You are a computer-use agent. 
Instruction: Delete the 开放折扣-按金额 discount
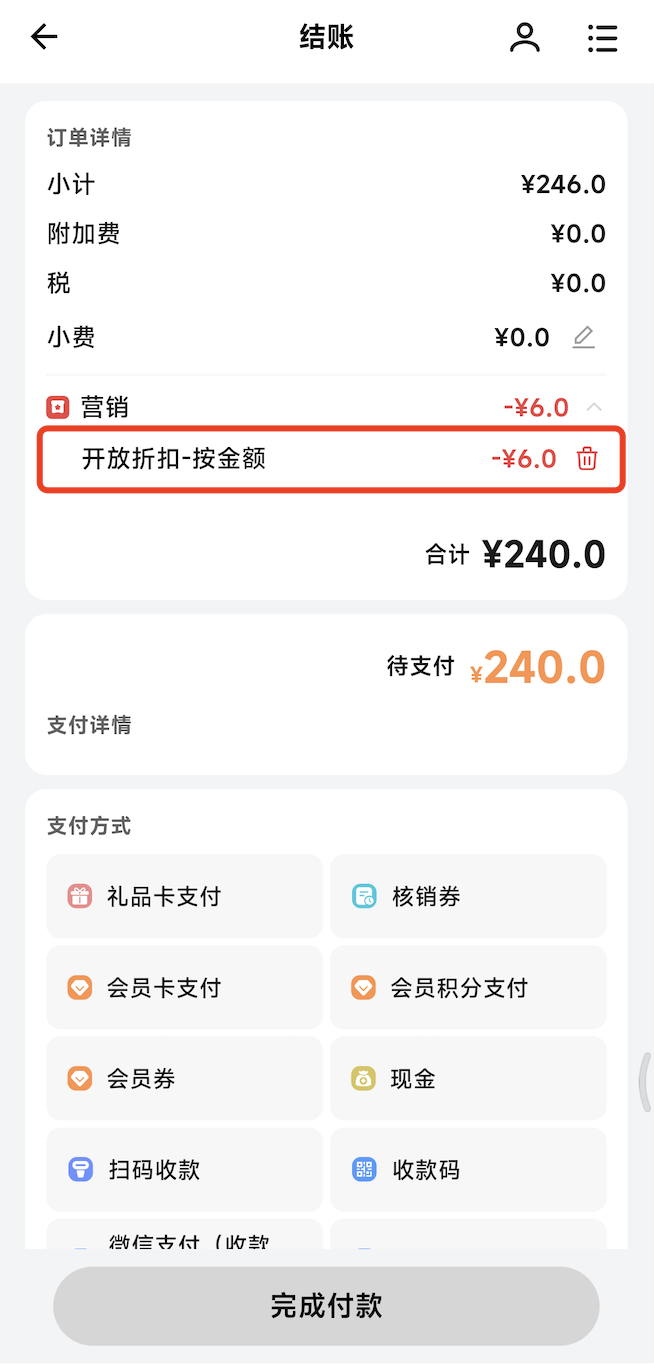(587, 459)
